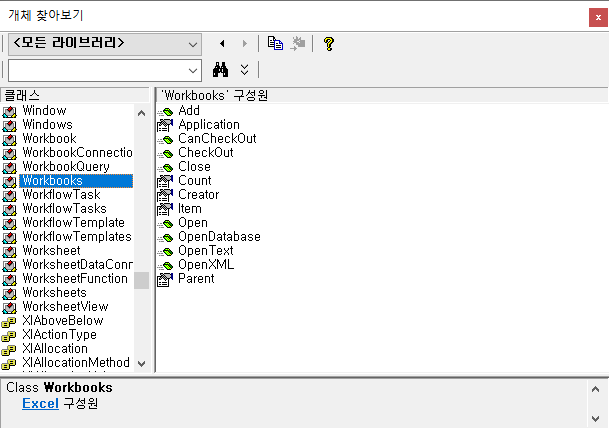Open the library selection dropdown
The height and width of the screenshot is (429, 609).
click(x=105, y=44)
